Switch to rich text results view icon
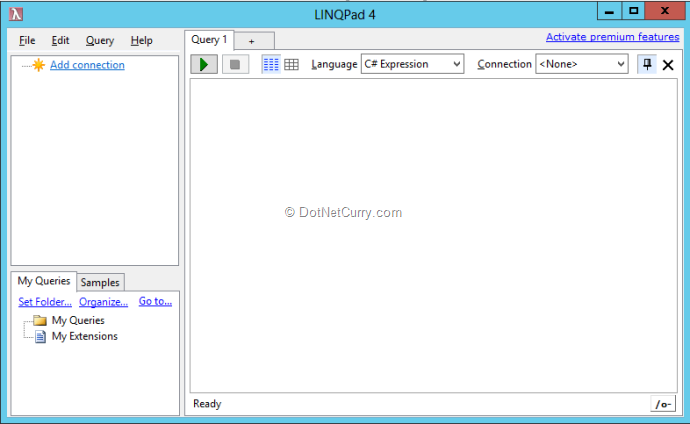The width and height of the screenshot is (690, 424). [x=271, y=65]
